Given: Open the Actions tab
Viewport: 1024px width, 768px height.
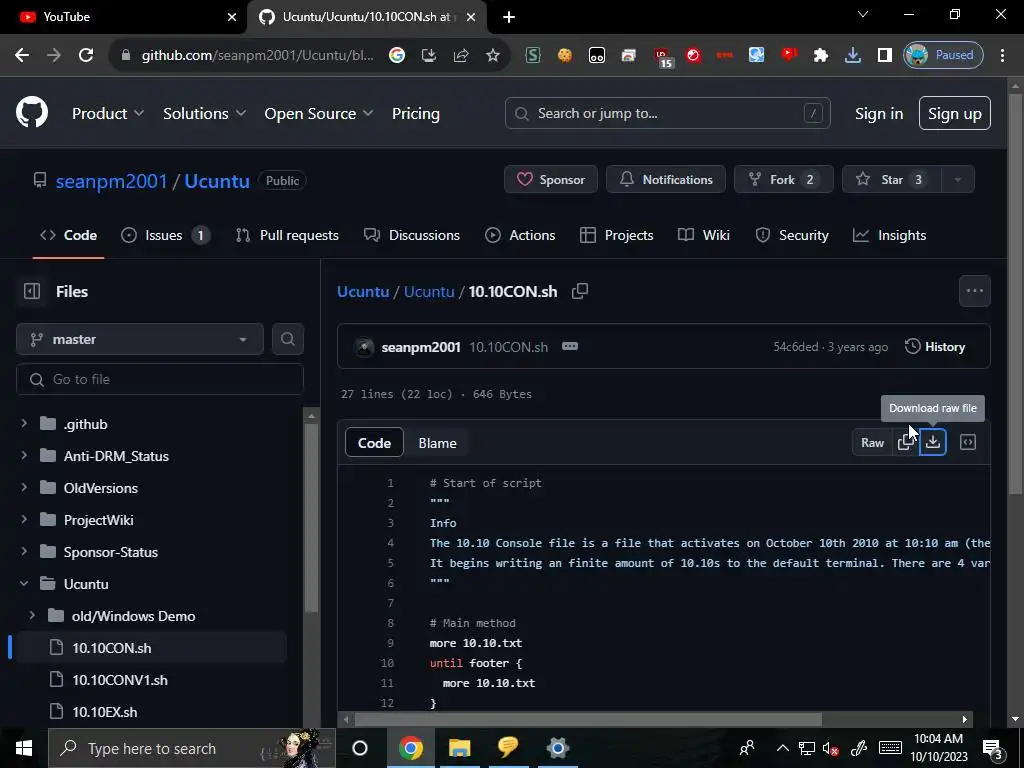Looking at the screenshot, I should click(x=520, y=235).
